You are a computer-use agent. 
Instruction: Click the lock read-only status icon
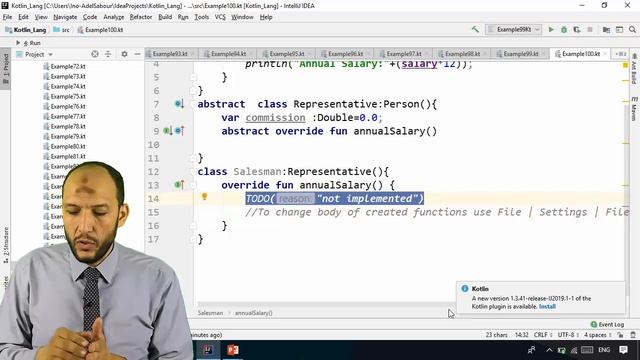tap(620, 335)
